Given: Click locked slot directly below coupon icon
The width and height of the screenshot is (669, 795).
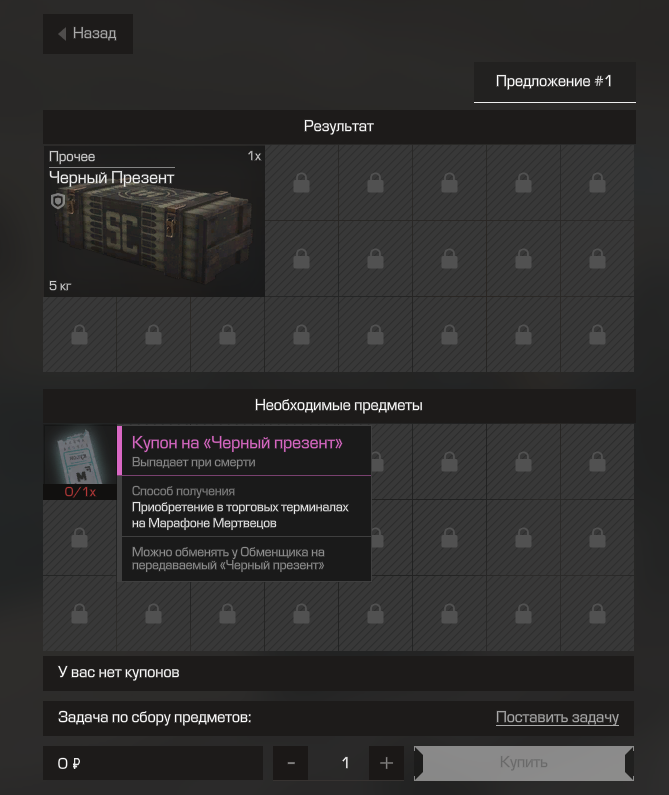Looking at the screenshot, I should 80,538.
